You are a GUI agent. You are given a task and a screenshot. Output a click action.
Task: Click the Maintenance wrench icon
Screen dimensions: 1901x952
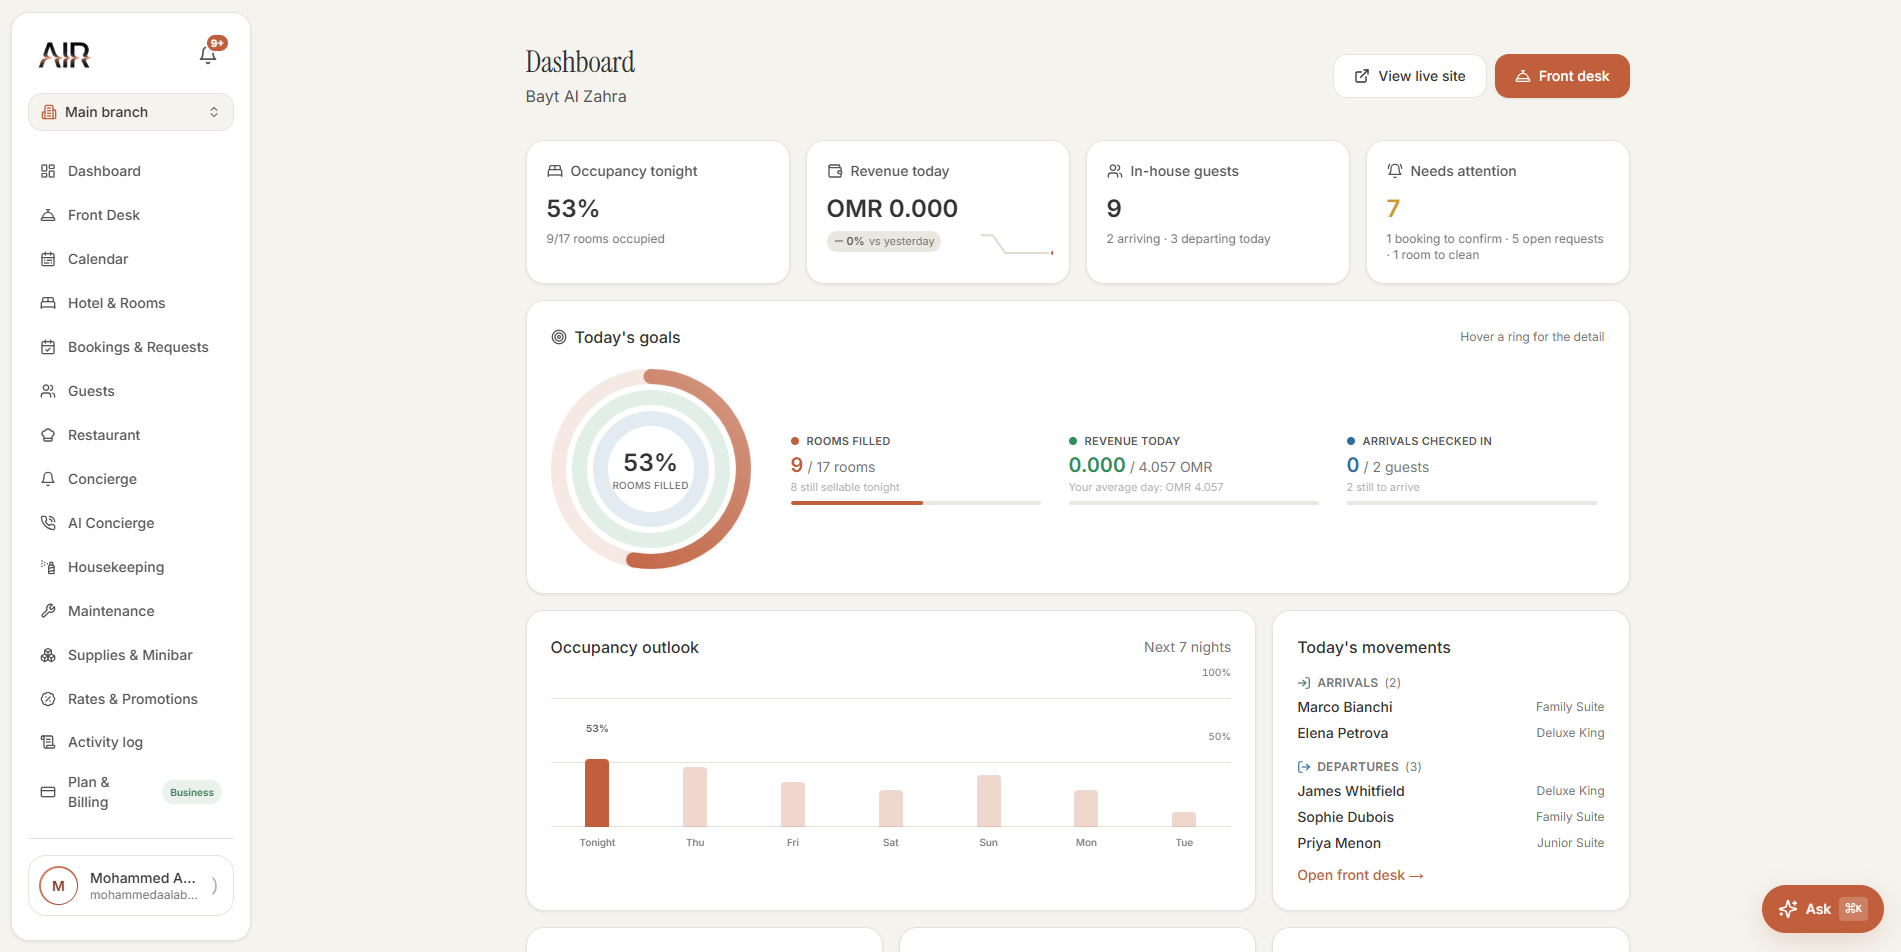(x=48, y=611)
